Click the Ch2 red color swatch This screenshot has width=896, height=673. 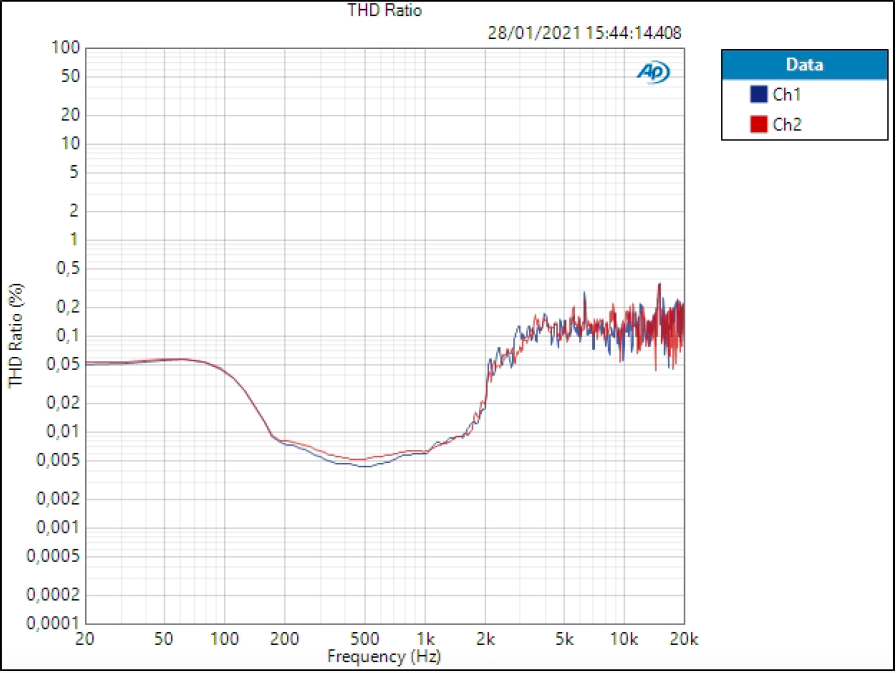[x=758, y=124]
